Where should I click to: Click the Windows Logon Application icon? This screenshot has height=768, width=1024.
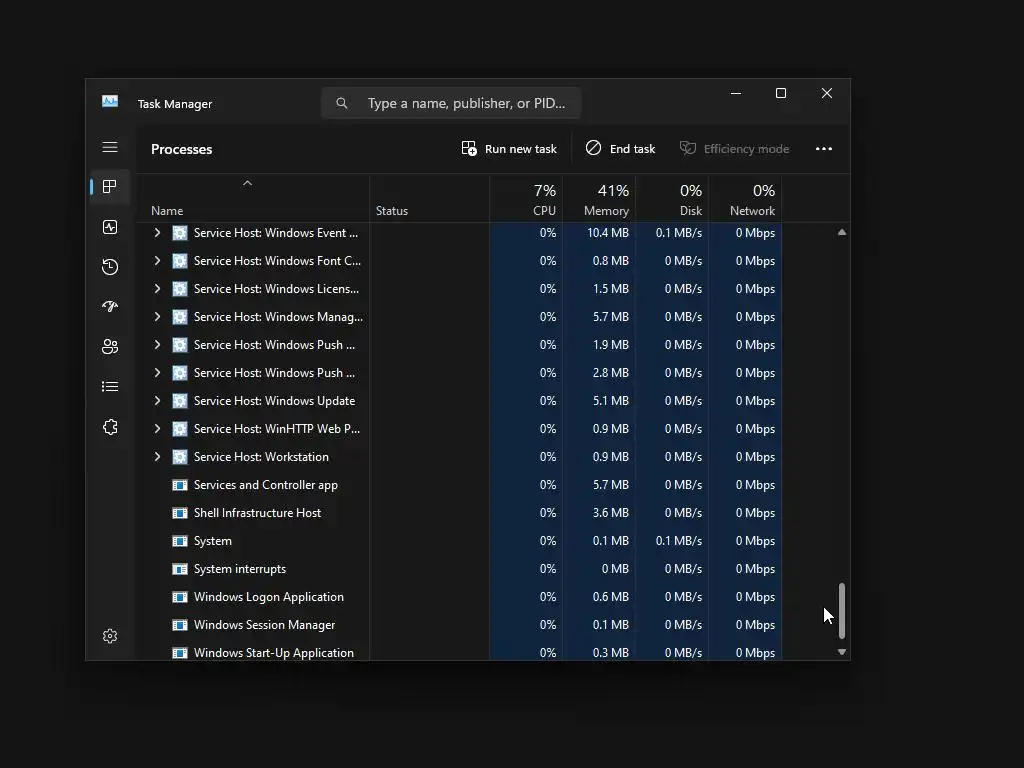click(180, 597)
